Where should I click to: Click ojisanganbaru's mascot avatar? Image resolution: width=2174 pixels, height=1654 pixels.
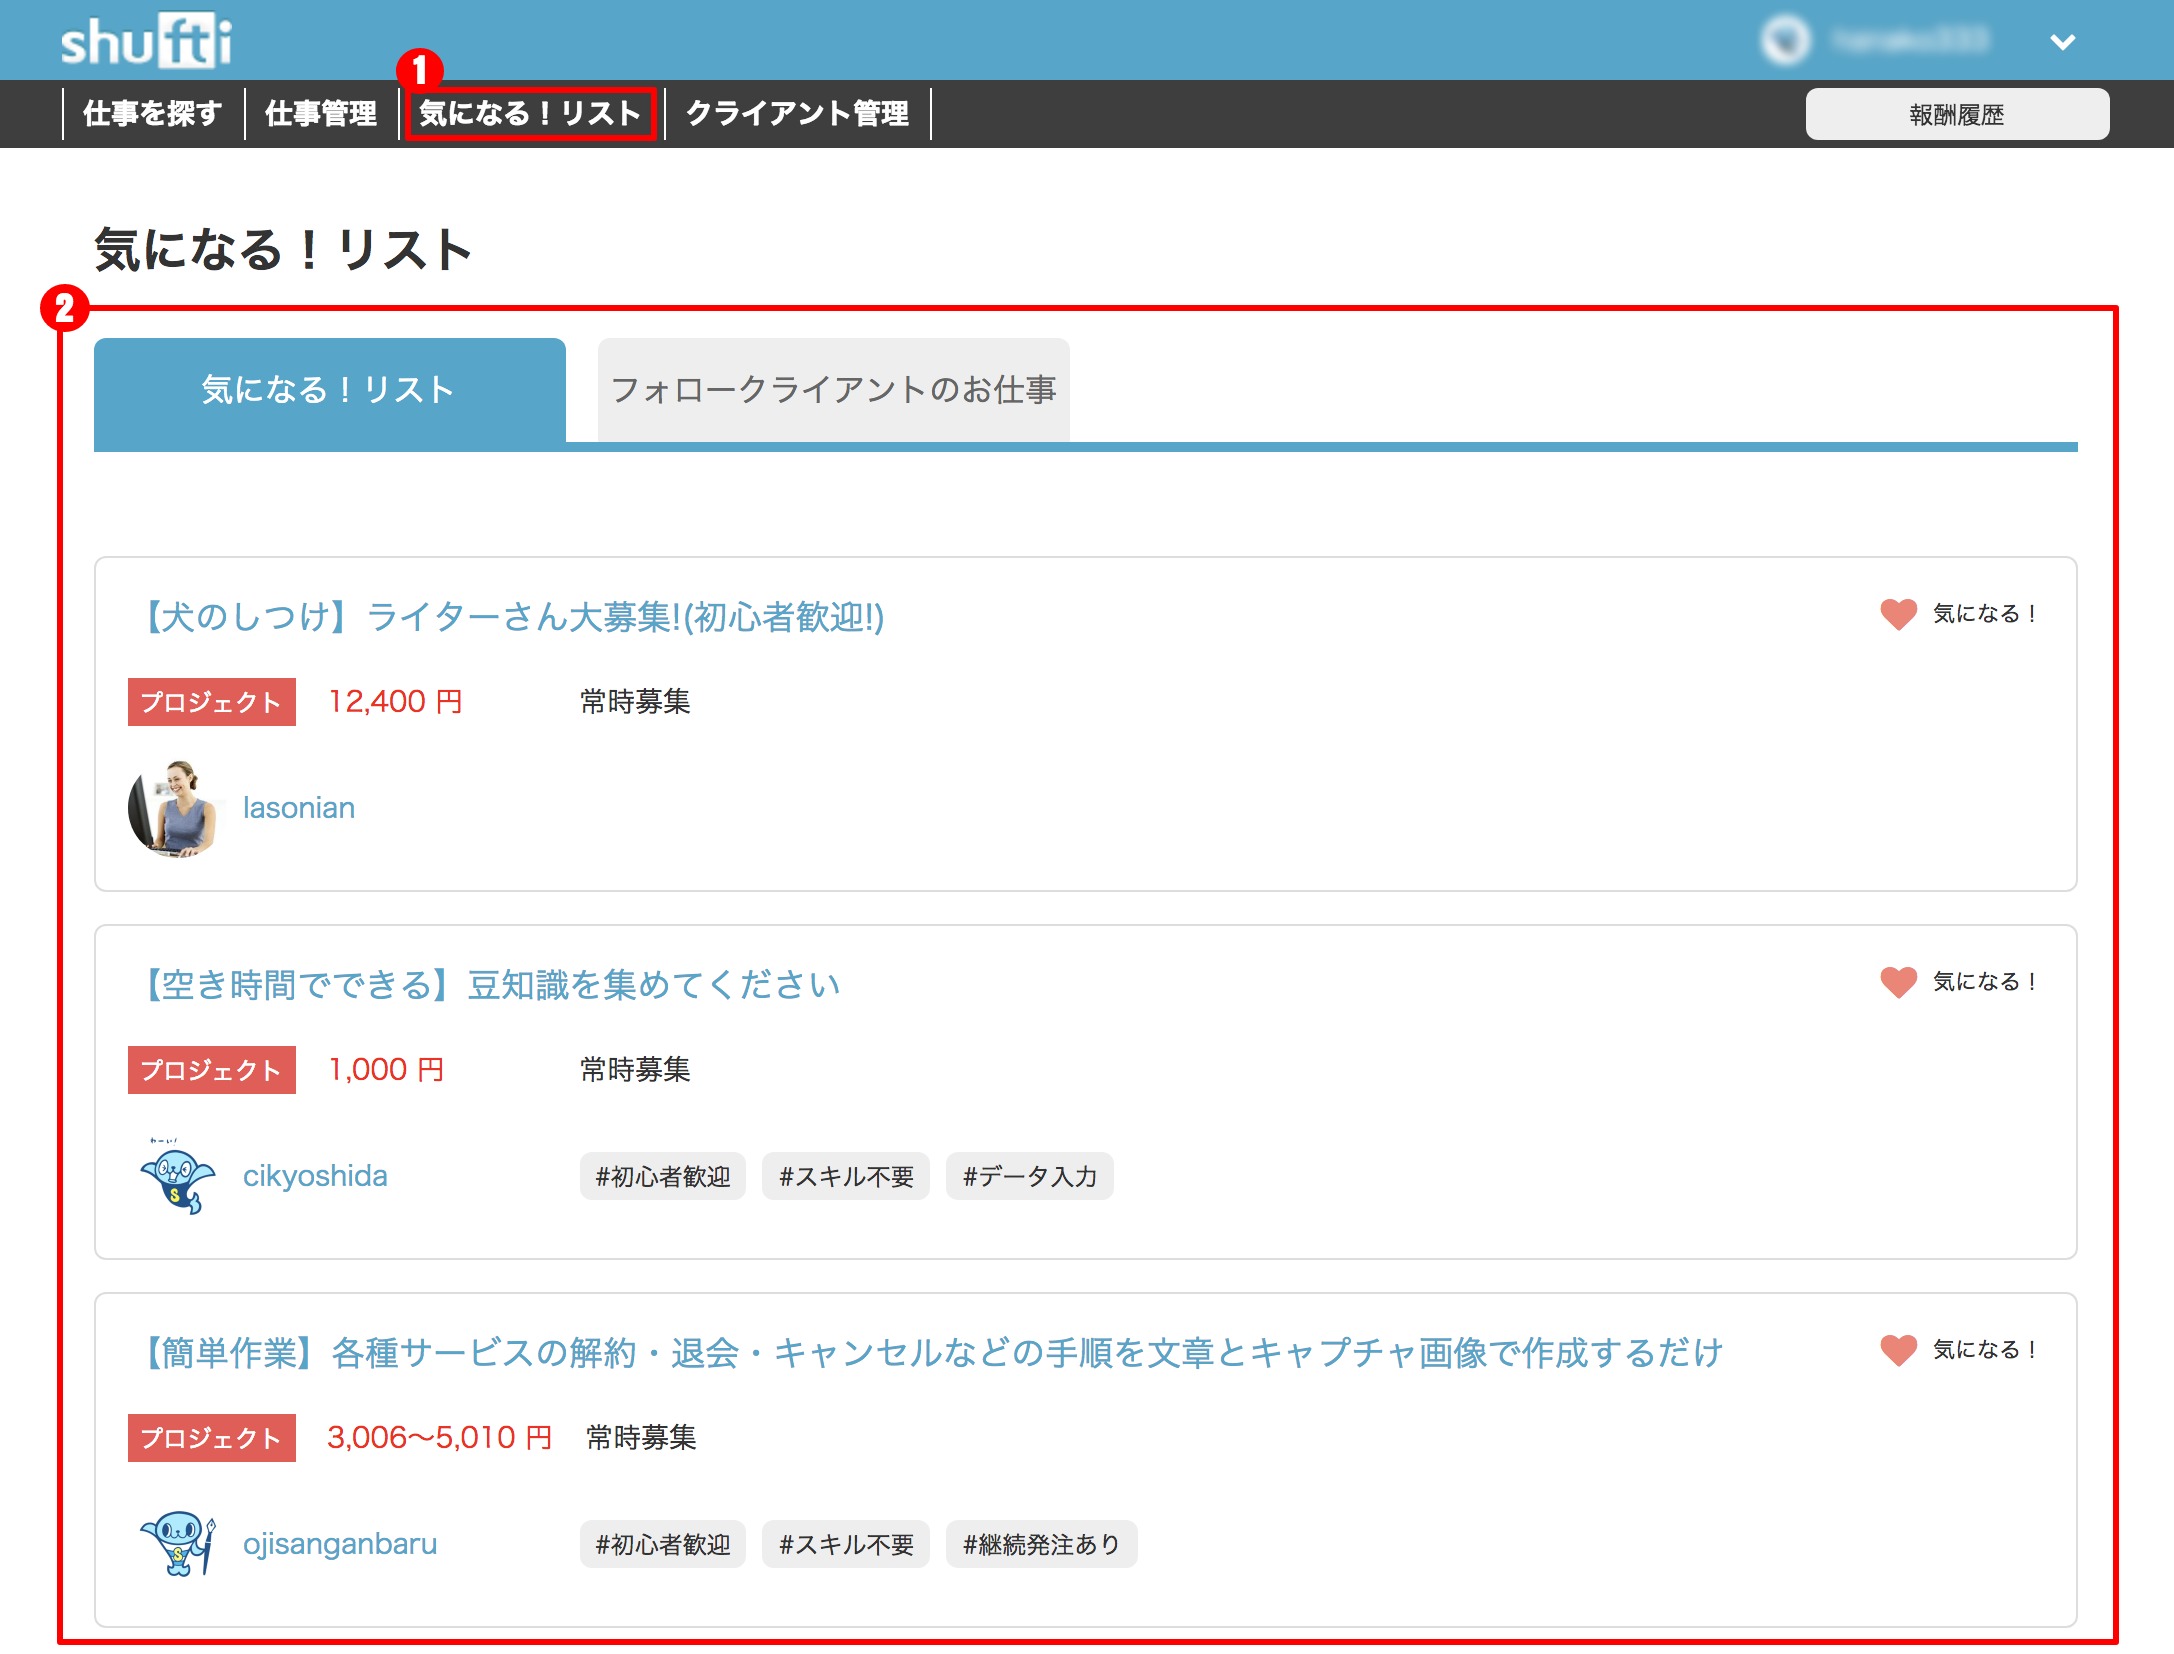[177, 1544]
